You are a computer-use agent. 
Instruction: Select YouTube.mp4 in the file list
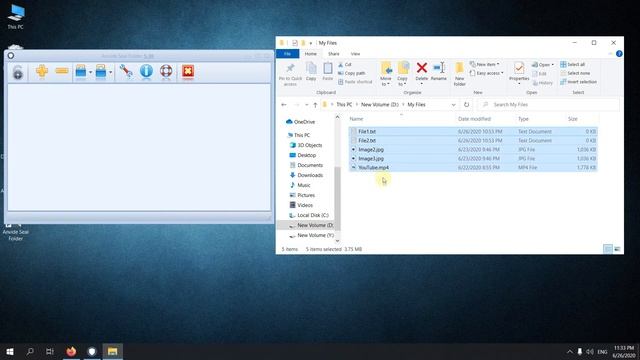(473, 167)
